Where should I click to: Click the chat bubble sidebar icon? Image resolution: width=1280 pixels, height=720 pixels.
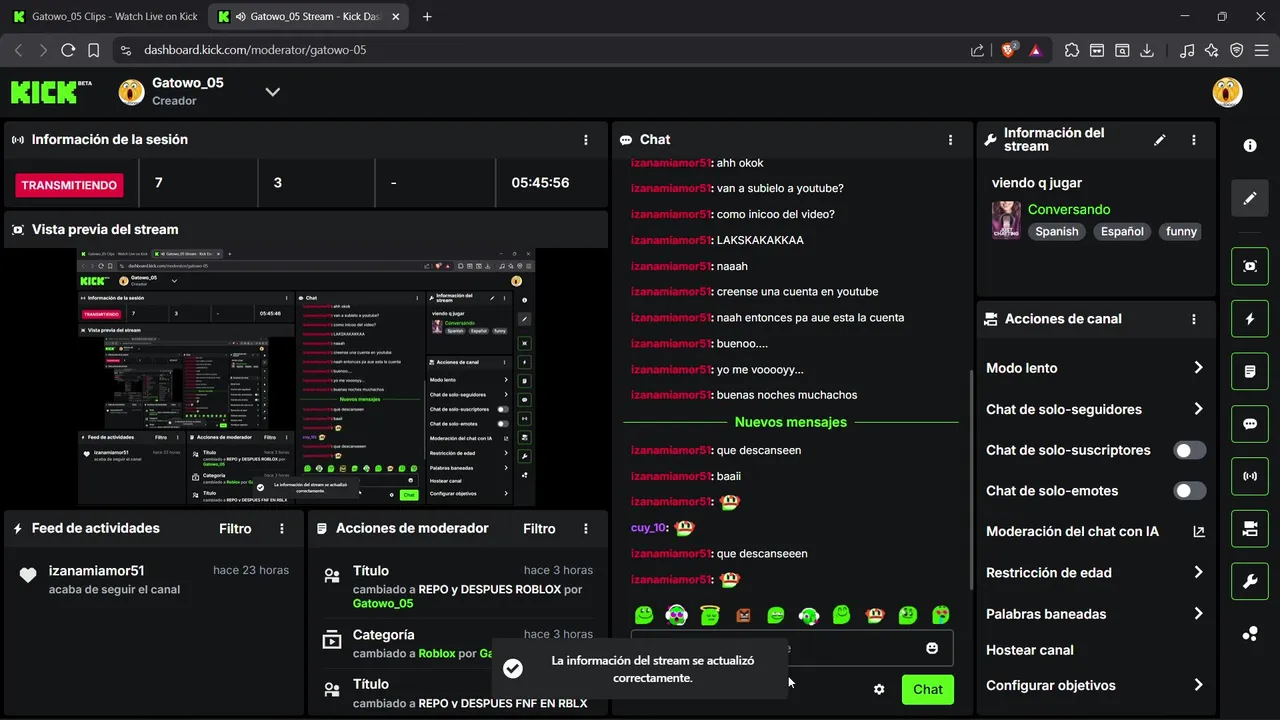[x=1250, y=423]
